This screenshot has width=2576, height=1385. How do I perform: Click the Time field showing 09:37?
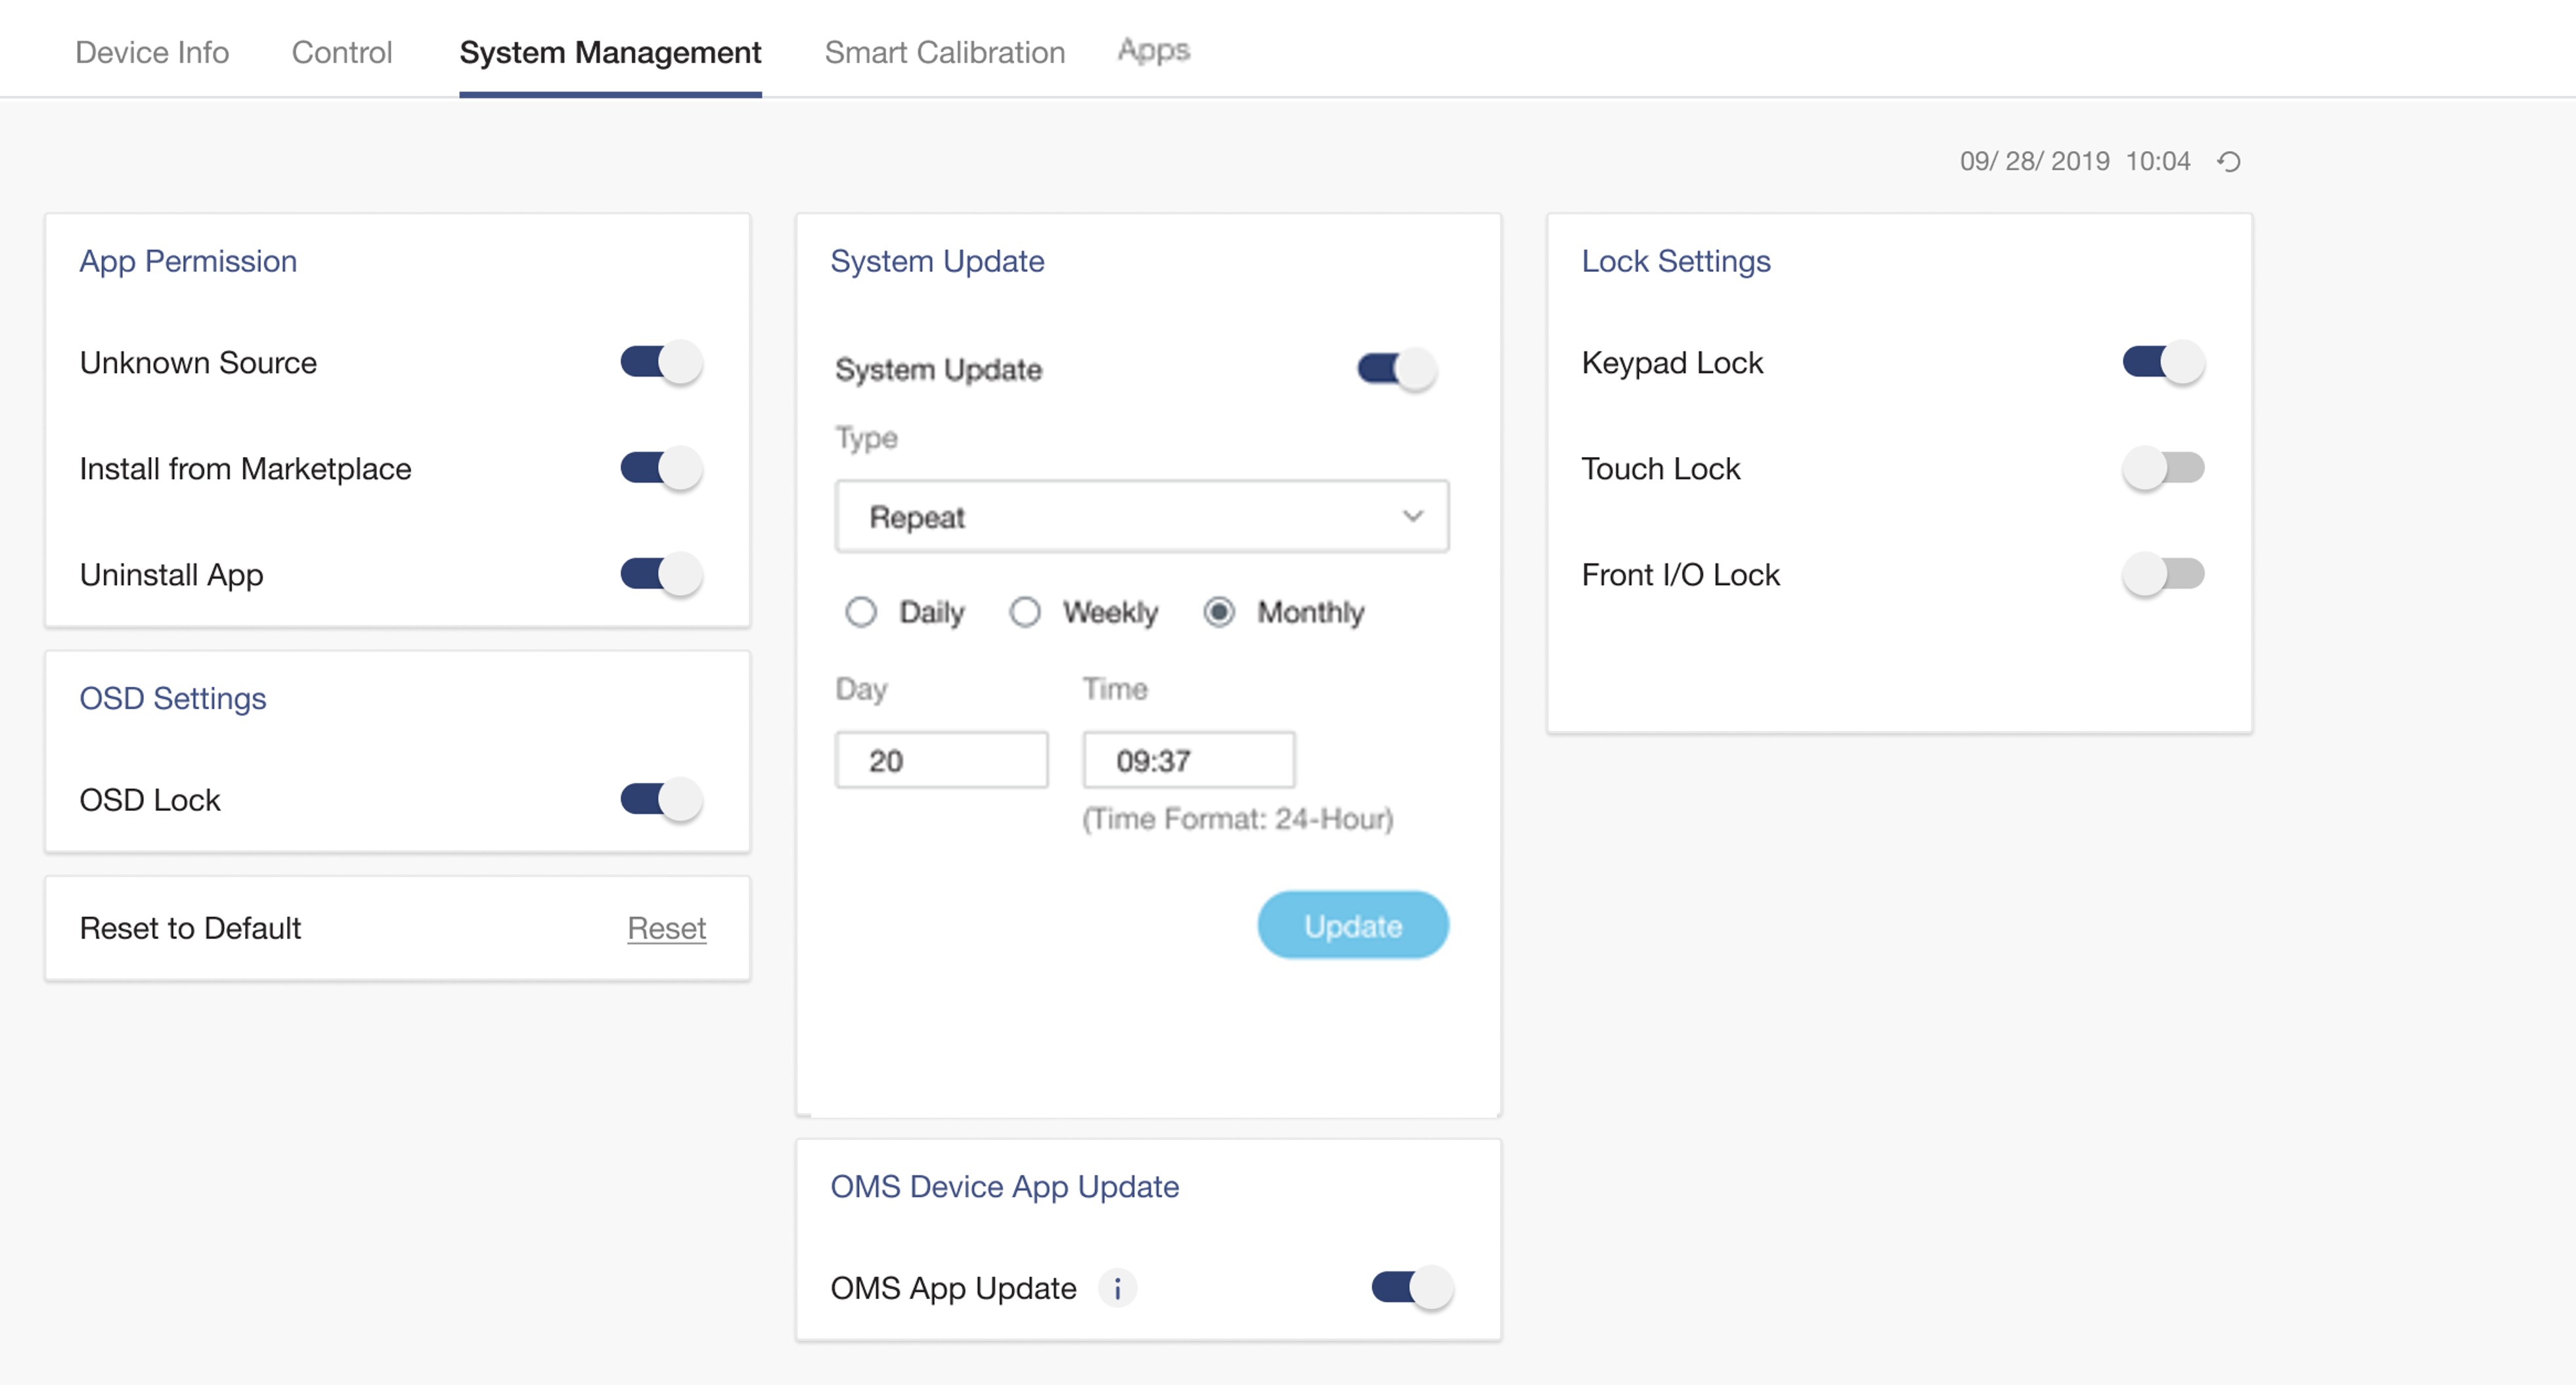point(1187,760)
